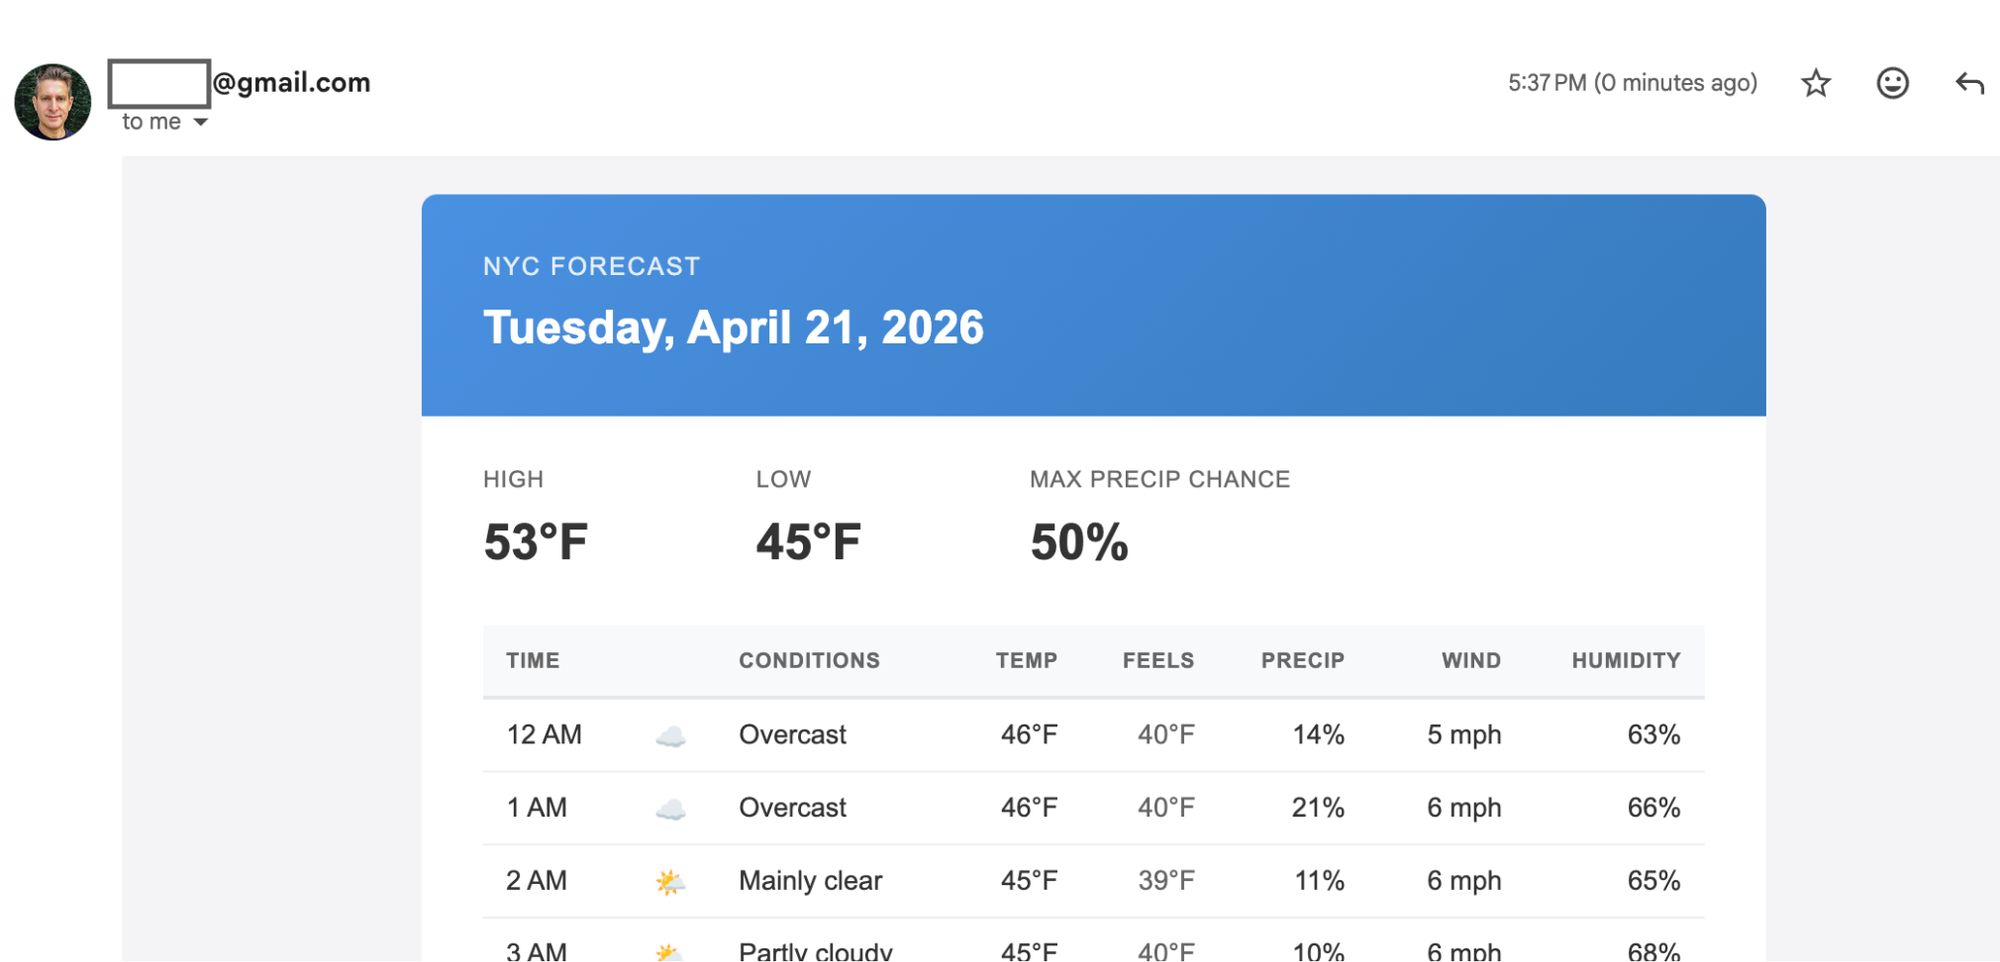Click the sender's gmail.com address

(x=240, y=83)
